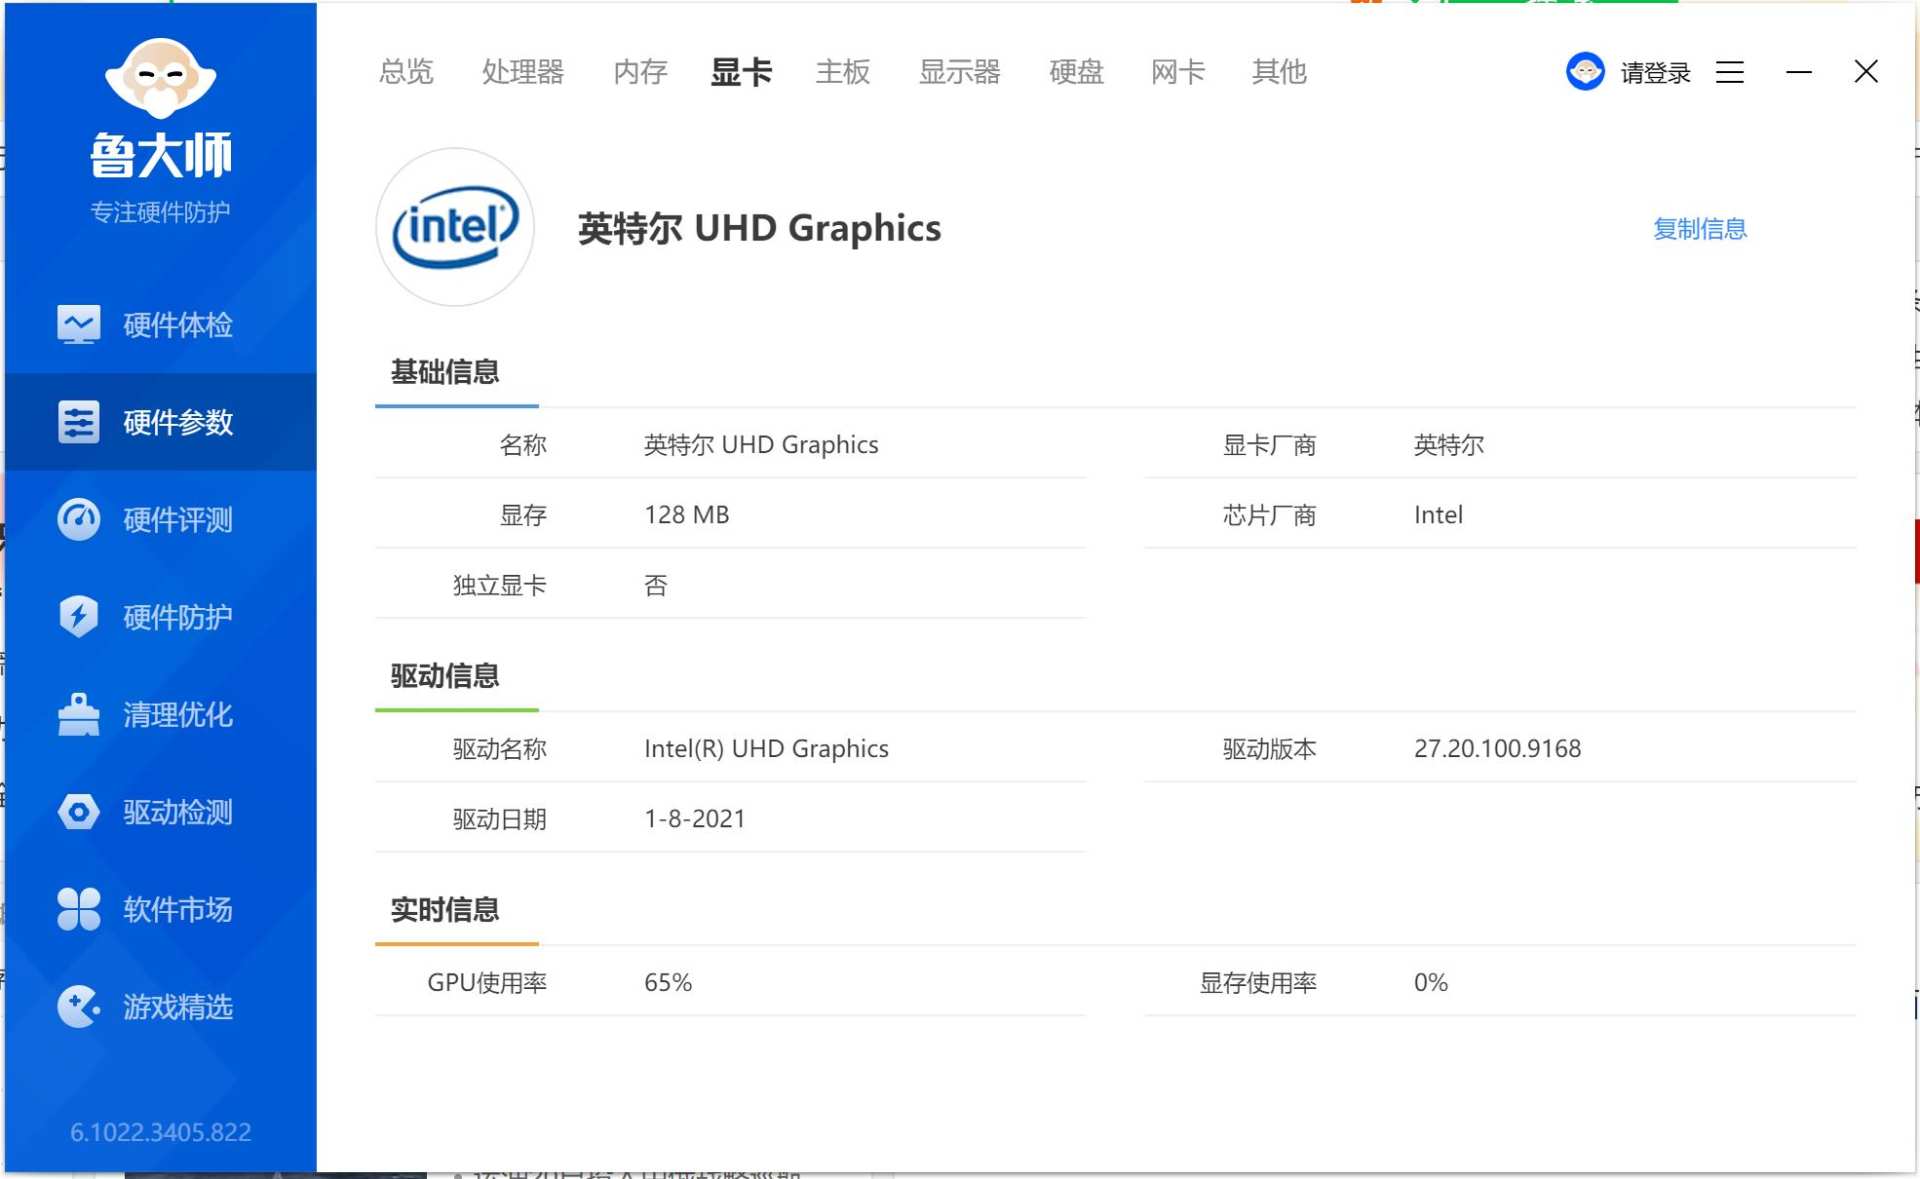This screenshot has height=1179, width=1920.
Task: Click the user avatar icon
Action: pos(1584,72)
